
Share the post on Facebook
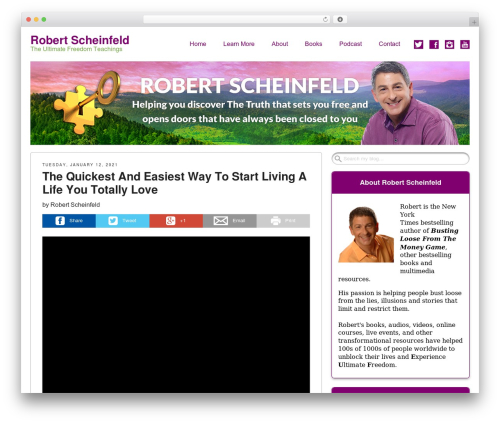click(x=69, y=221)
